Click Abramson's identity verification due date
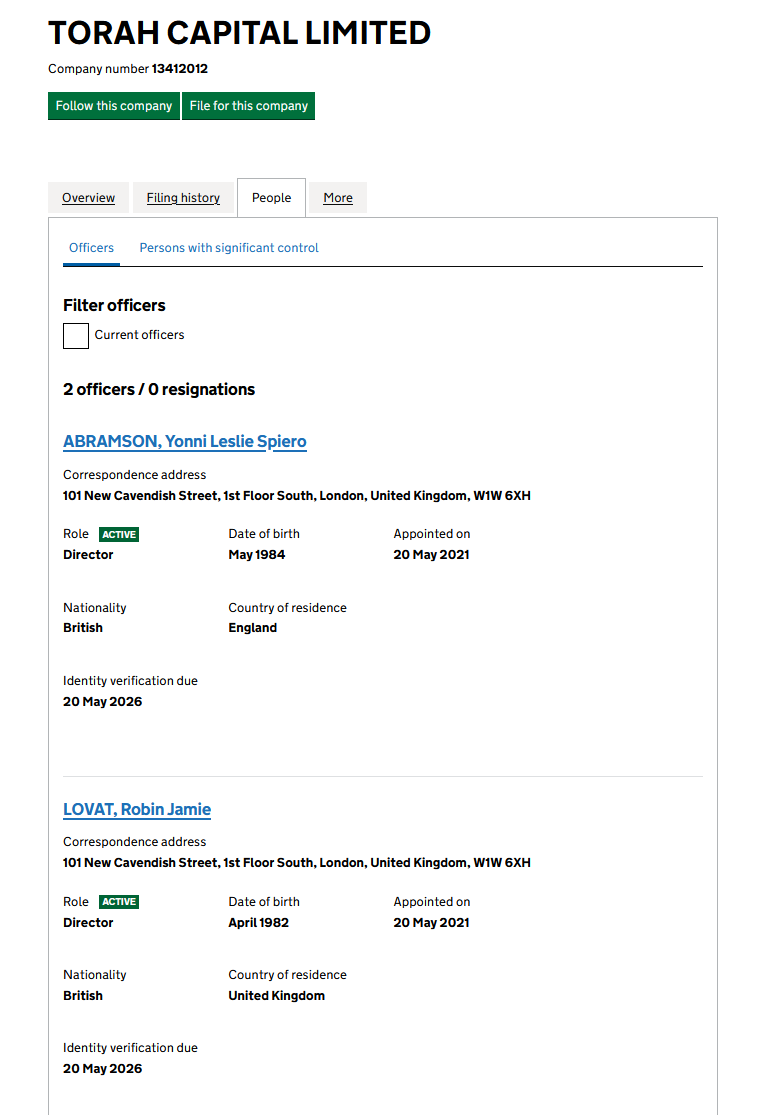 click(x=102, y=702)
